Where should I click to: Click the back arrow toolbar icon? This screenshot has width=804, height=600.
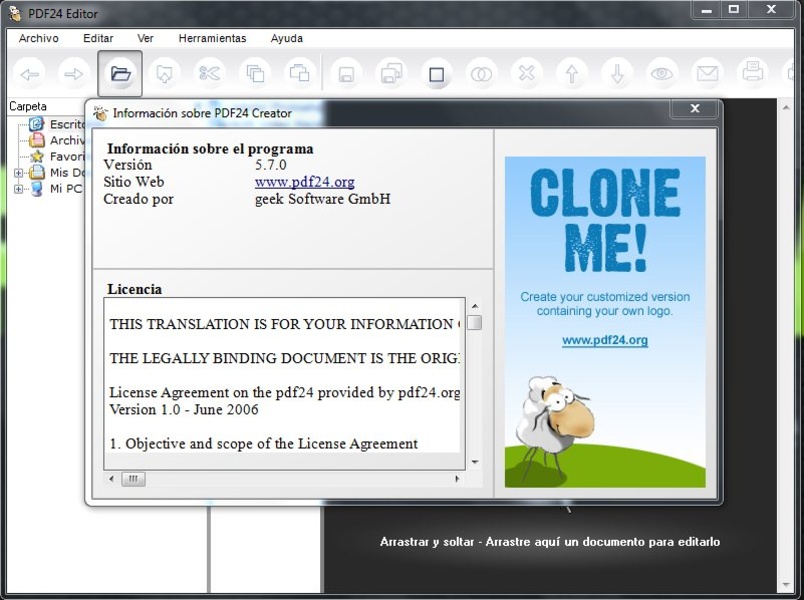29,74
